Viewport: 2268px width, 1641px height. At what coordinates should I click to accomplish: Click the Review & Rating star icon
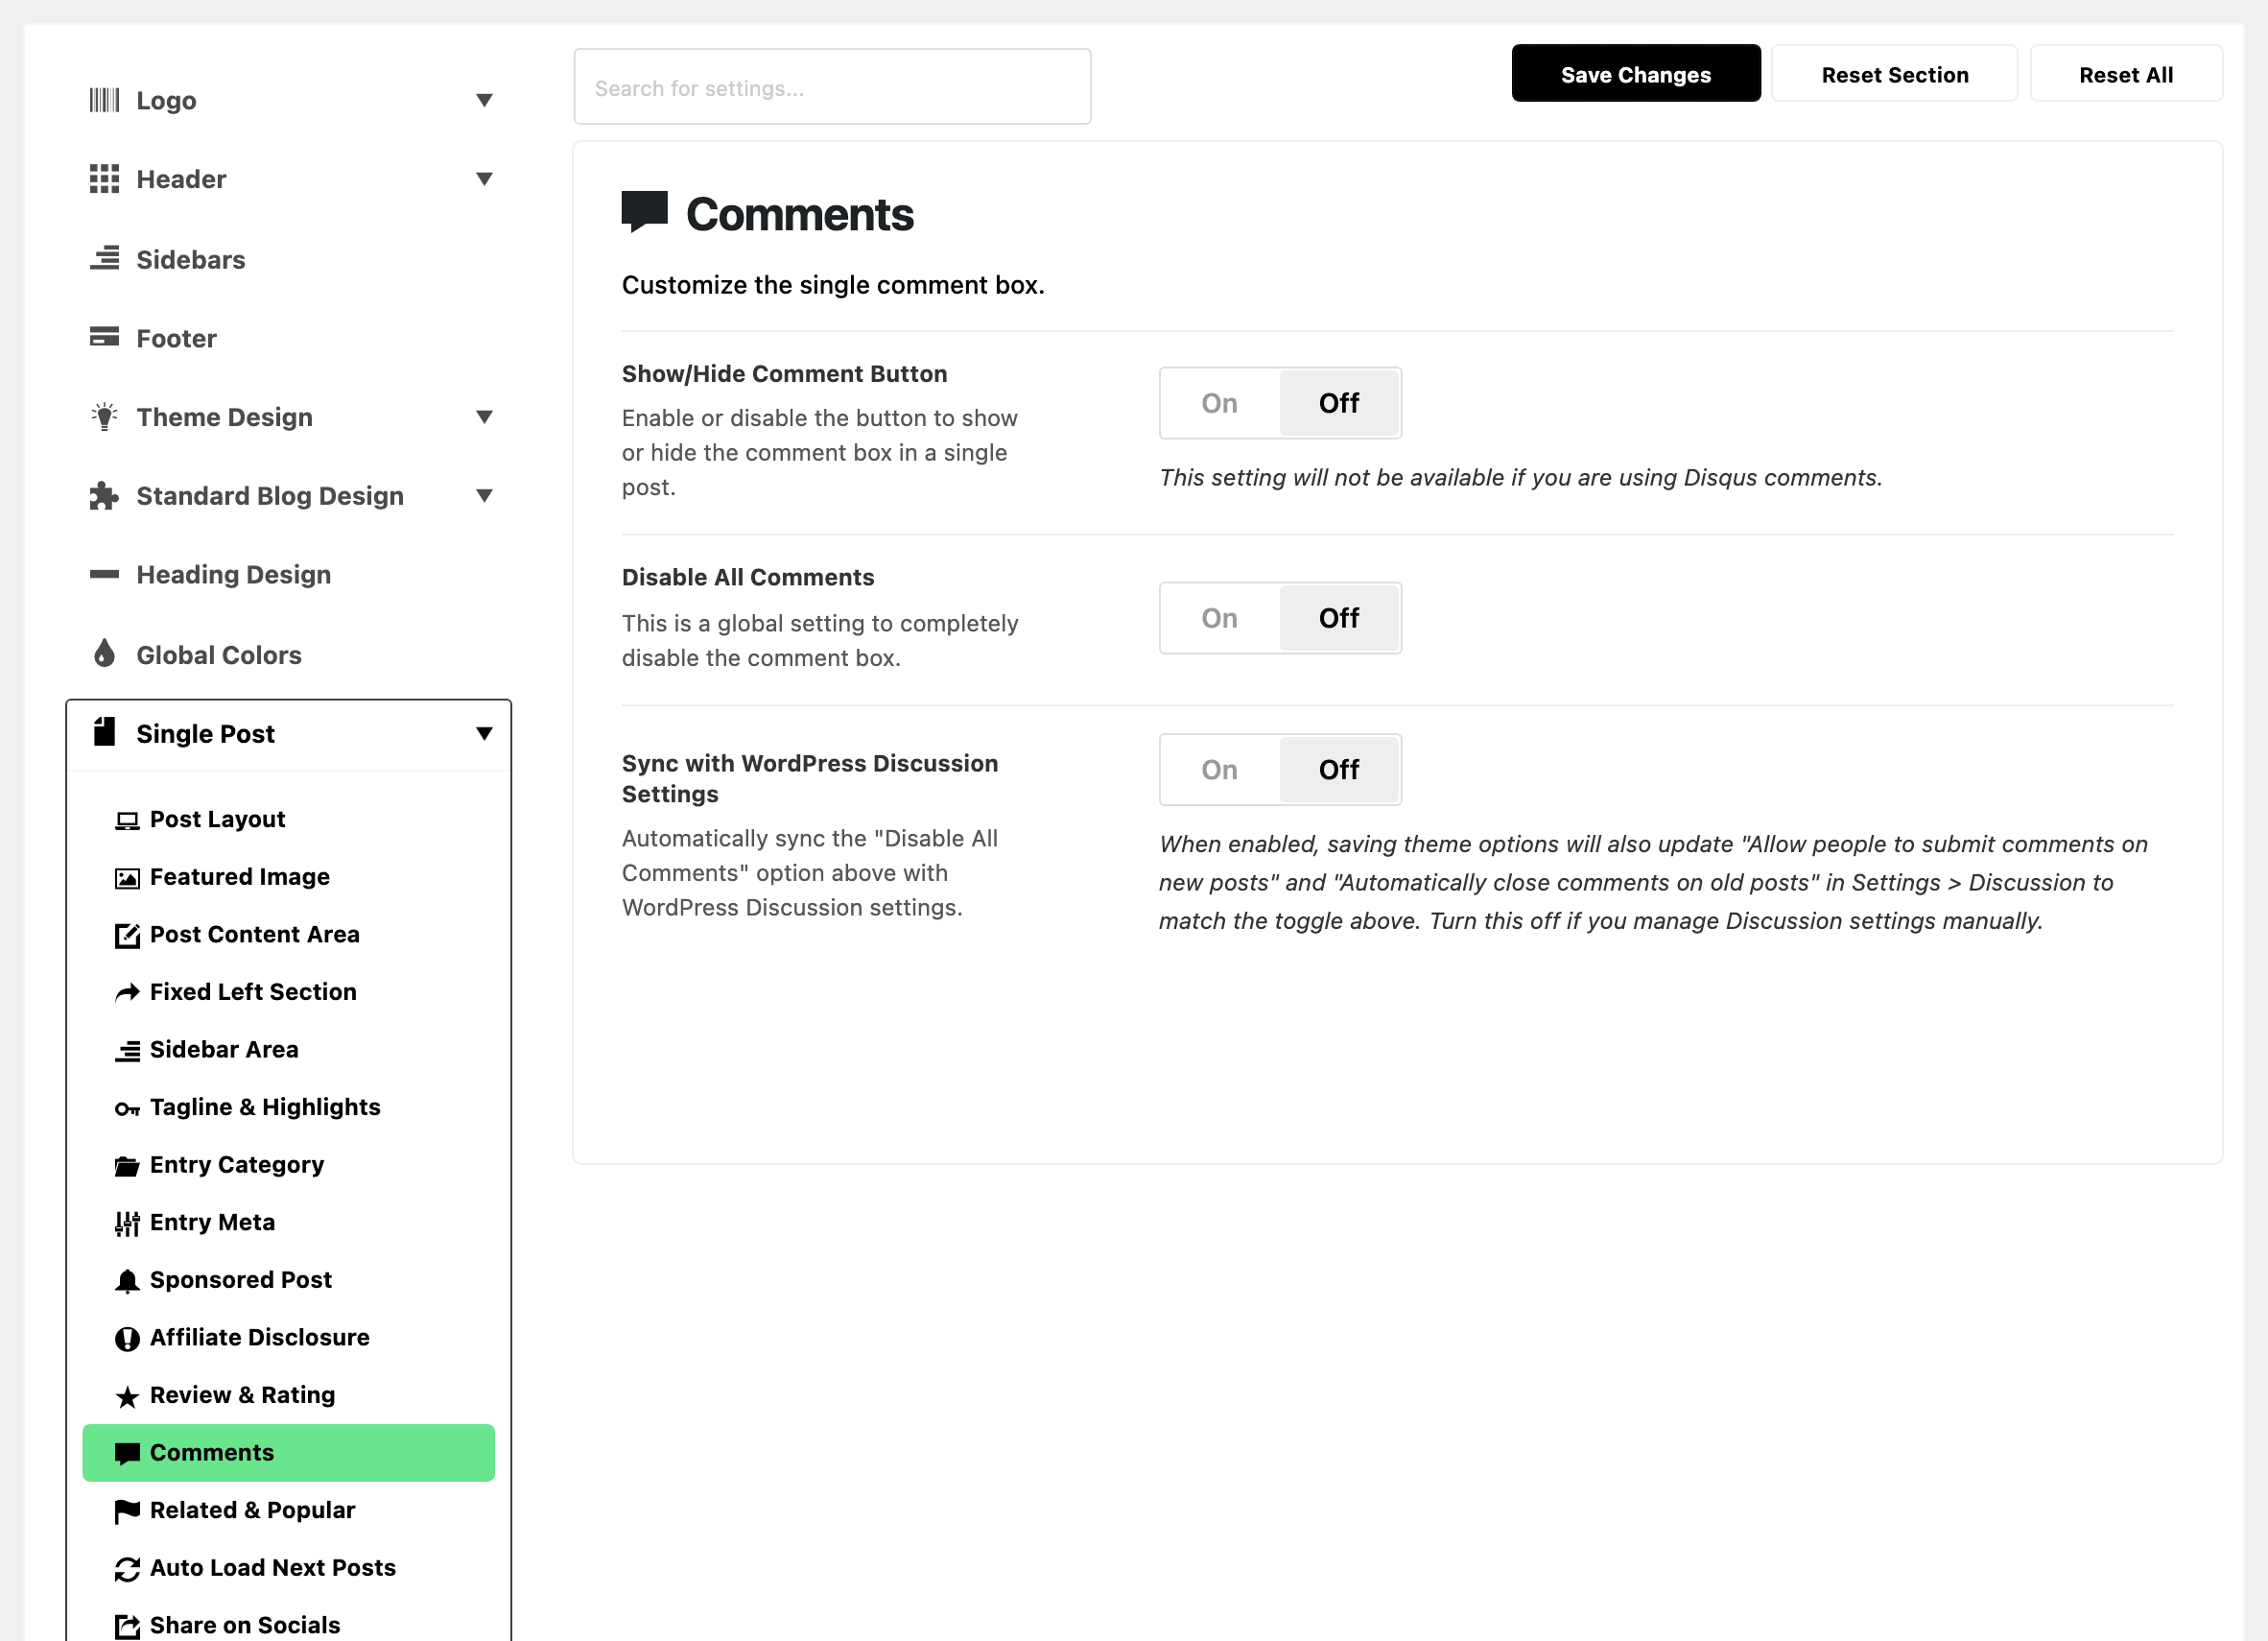[x=127, y=1396]
